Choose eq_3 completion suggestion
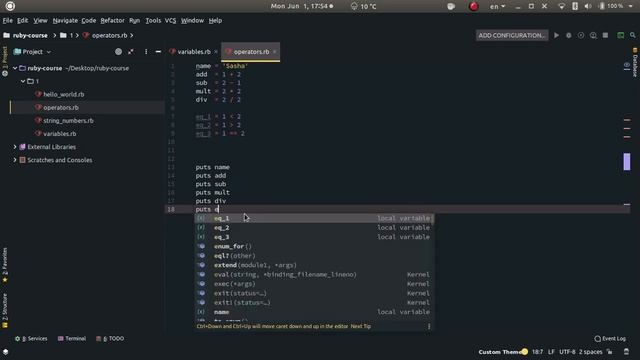The image size is (640, 360). click(x=313, y=237)
